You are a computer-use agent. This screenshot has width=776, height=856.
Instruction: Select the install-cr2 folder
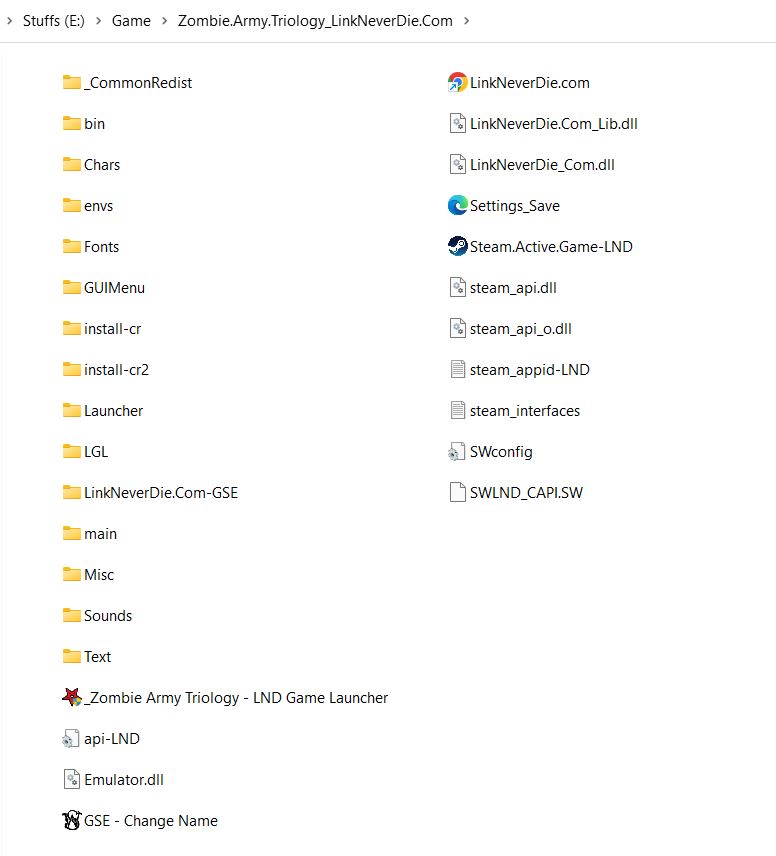pos(116,370)
